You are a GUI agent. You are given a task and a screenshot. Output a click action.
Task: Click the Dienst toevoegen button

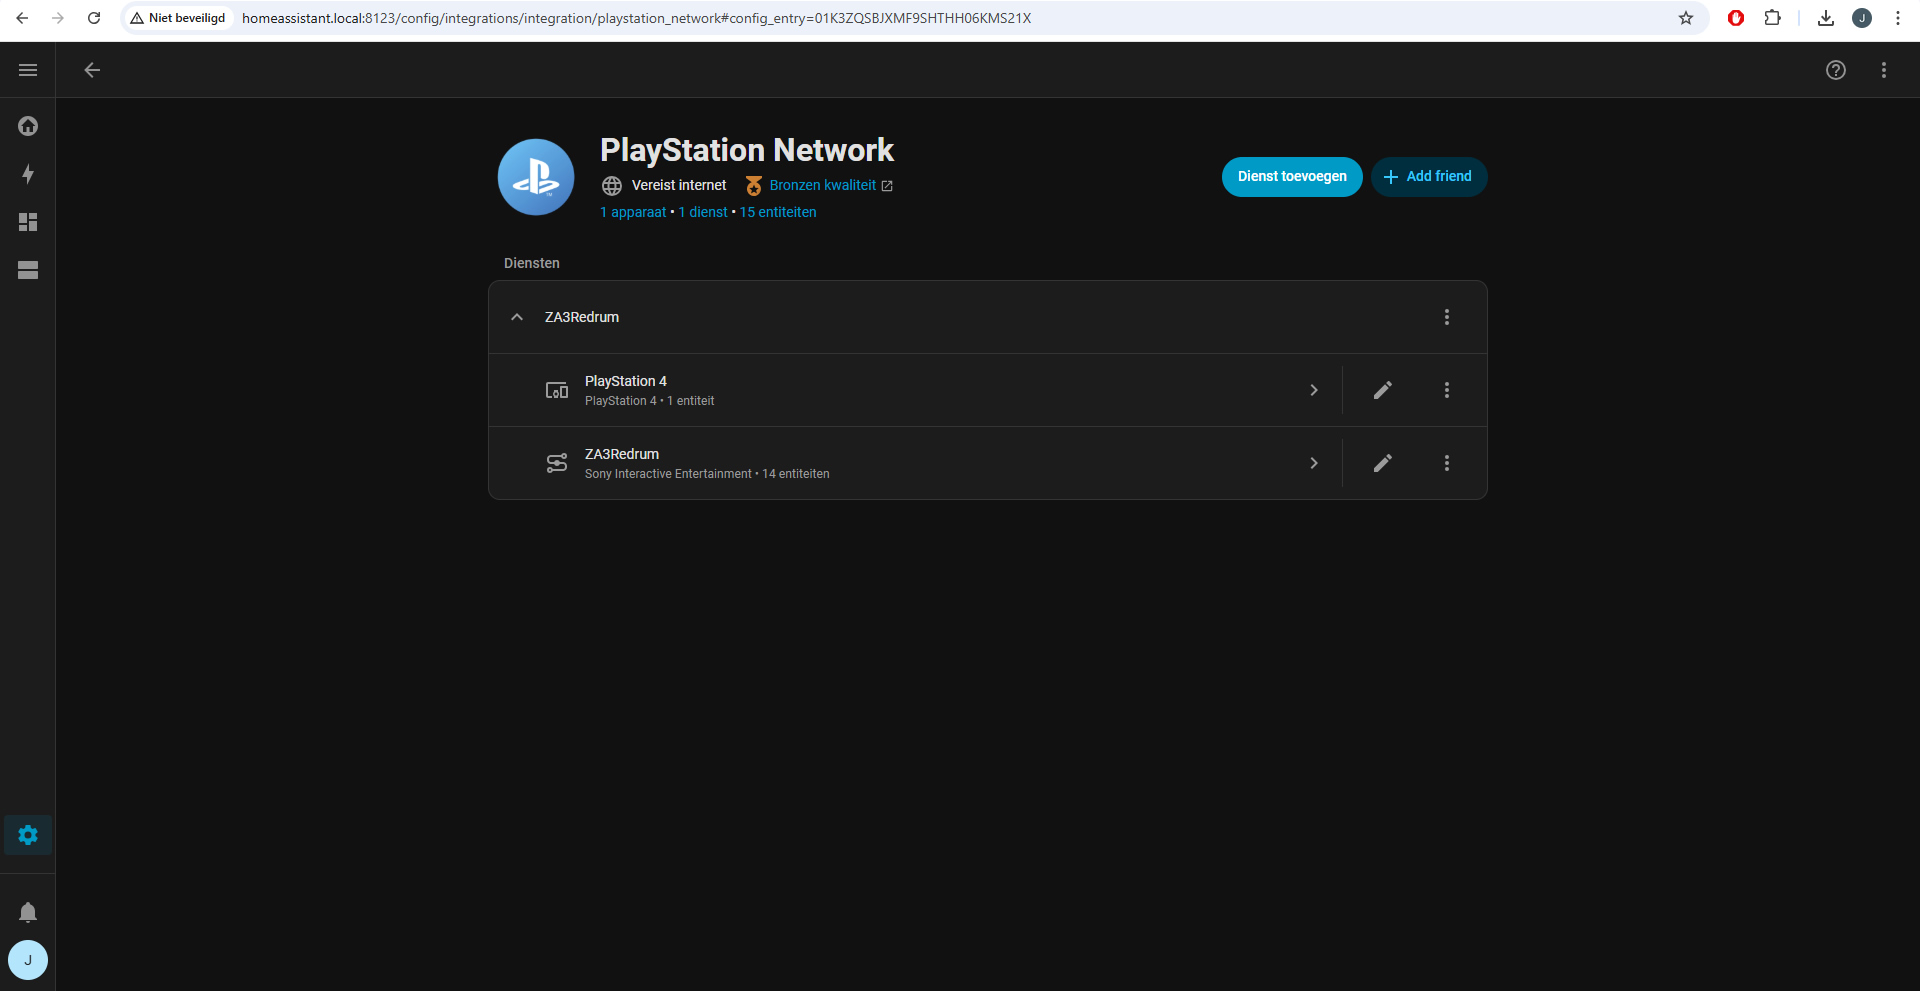point(1291,177)
